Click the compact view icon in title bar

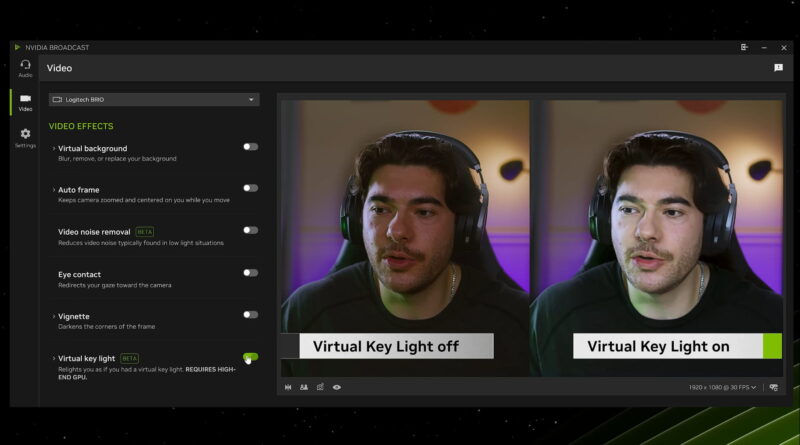[x=744, y=47]
